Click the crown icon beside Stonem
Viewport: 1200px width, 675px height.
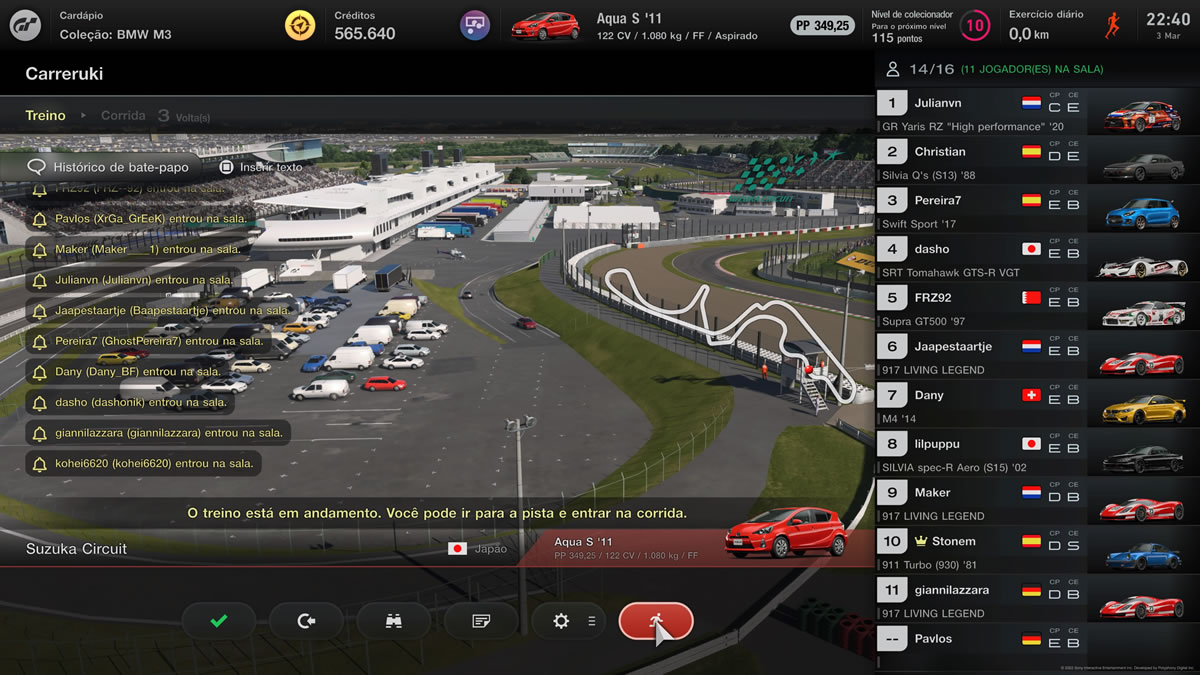point(920,541)
